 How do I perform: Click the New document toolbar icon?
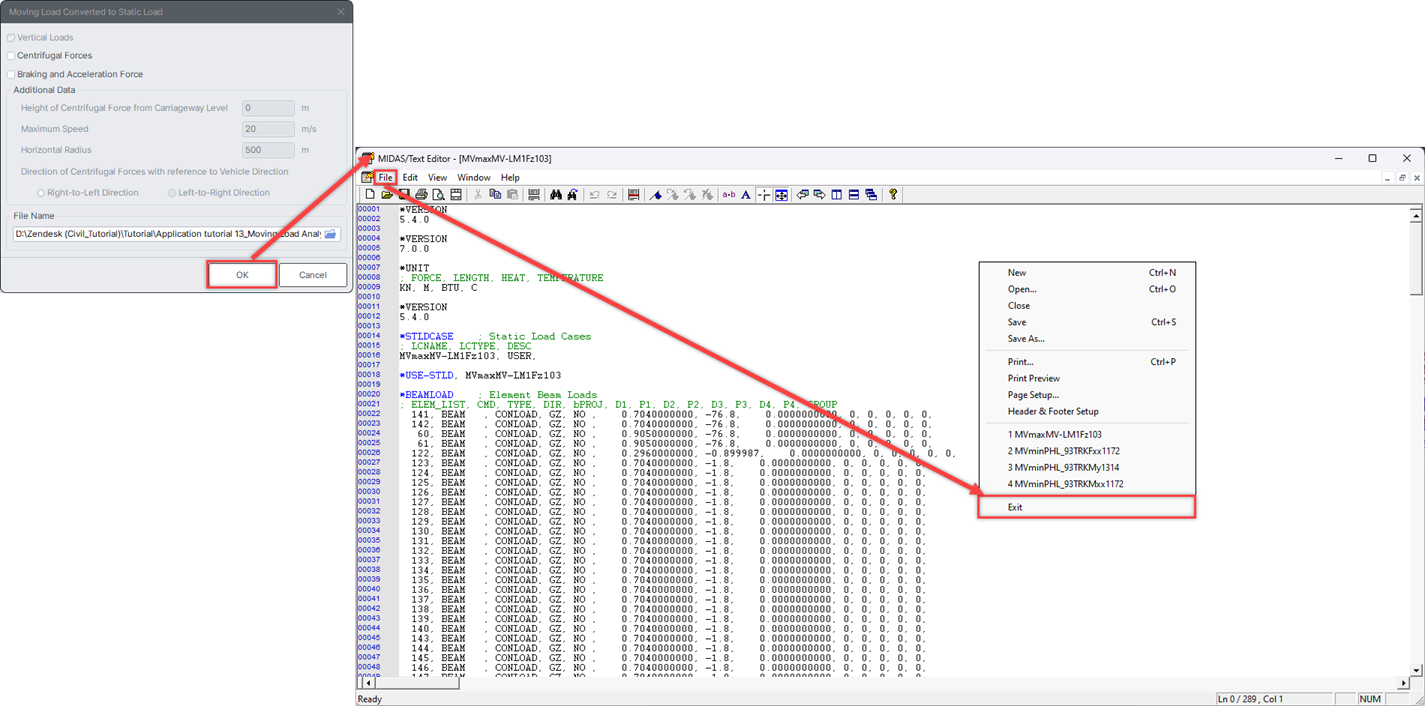click(370, 195)
